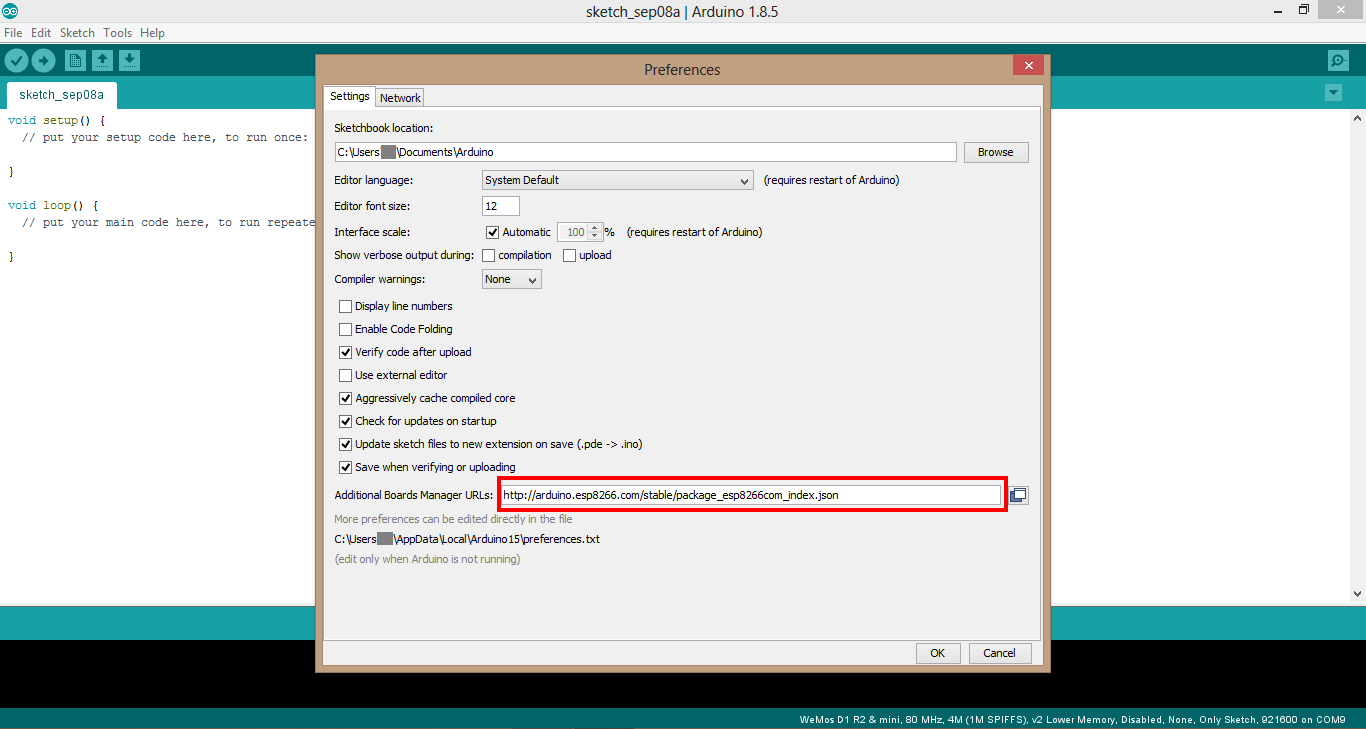Viewport: 1366px width, 729px height.
Task: Open the Compiler warnings dropdown
Action: (x=511, y=280)
